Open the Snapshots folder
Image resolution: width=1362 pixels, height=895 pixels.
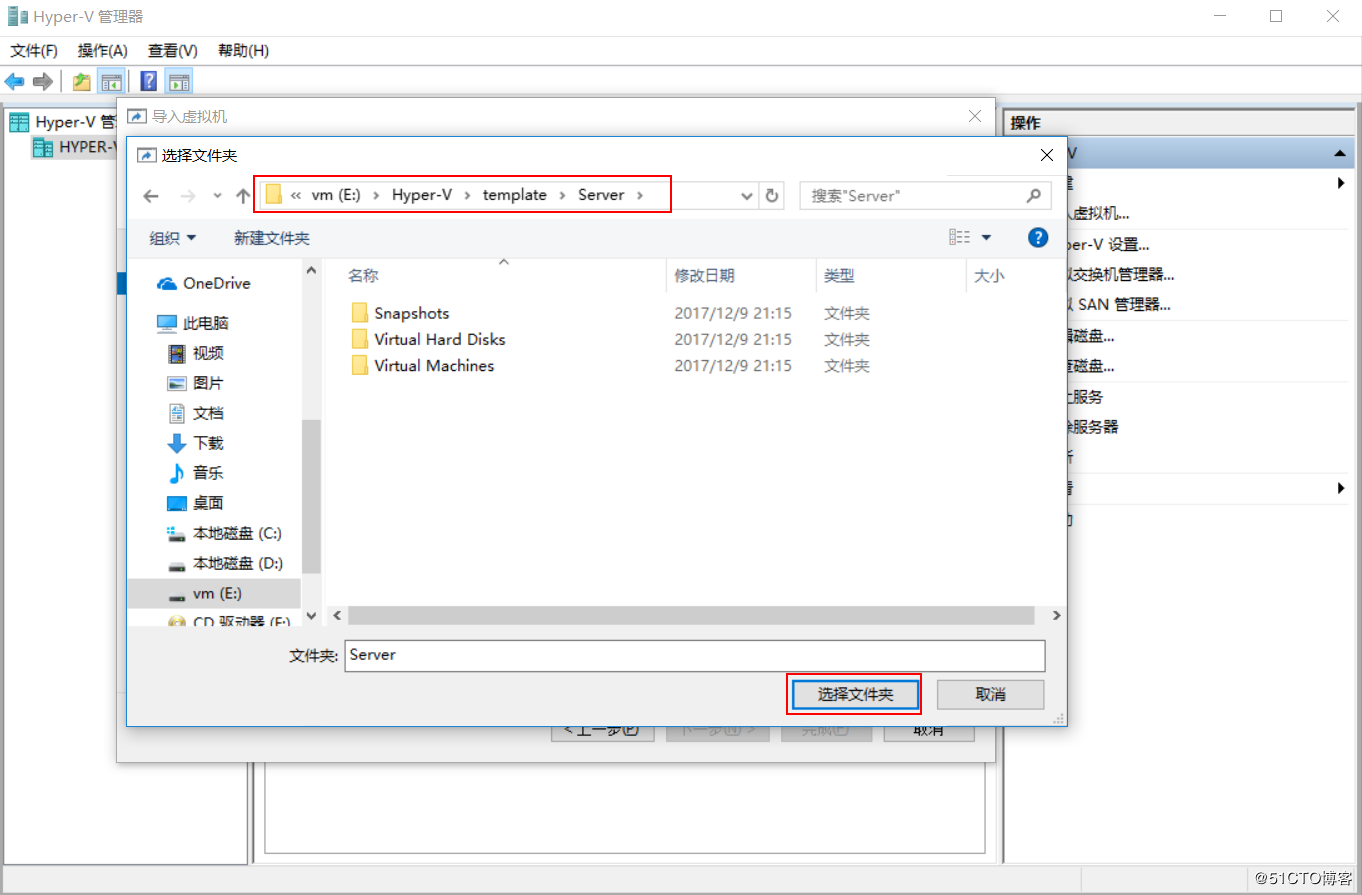[411, 313]
